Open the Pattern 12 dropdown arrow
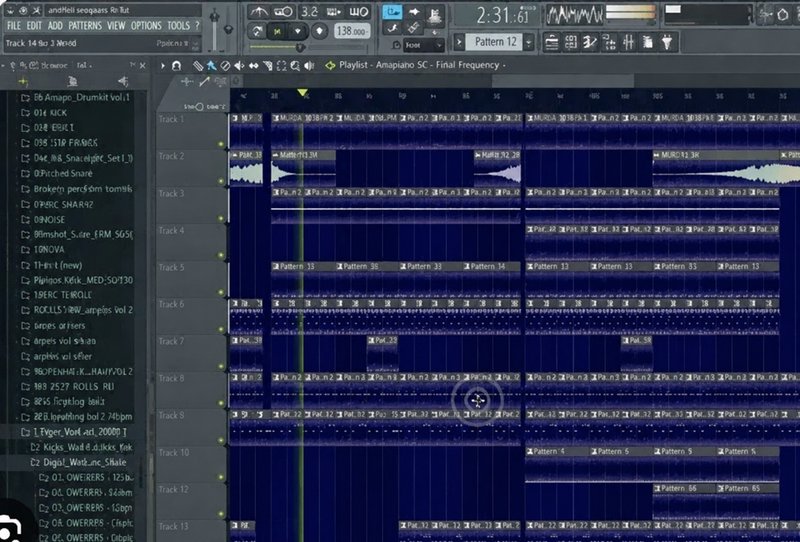The height and width of the screenshot is (542, 800). [x=529, y=42]
